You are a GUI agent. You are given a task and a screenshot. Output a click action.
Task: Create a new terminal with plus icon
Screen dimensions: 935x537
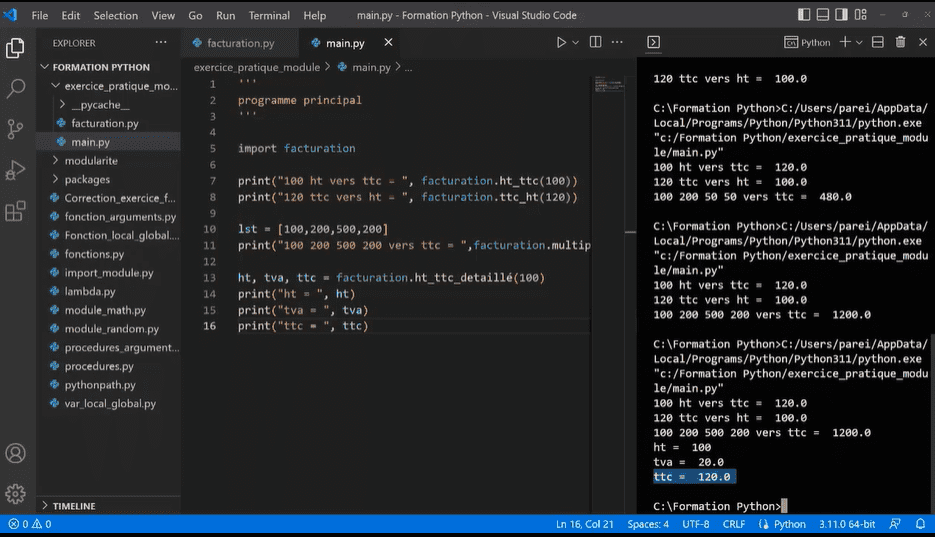tap(845, 42)
